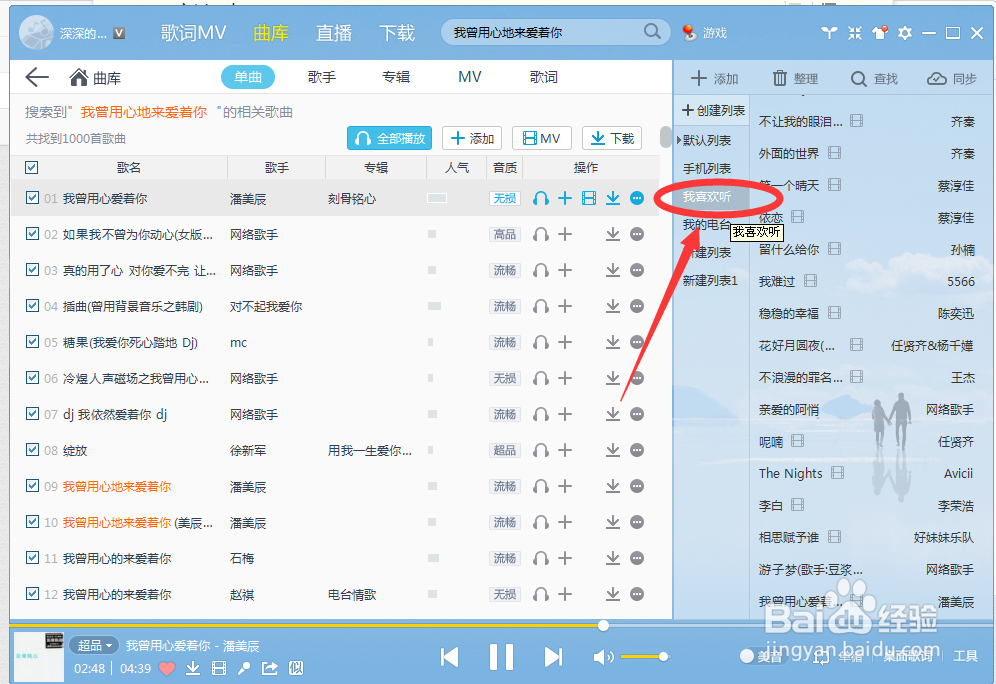Play song 09 我曾用心地来爱着你
Screen dimensions: 996x684
(x=541, y=486)
